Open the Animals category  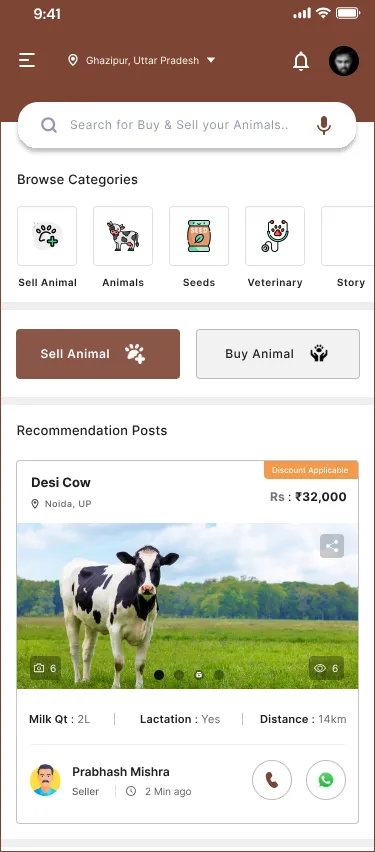pyautogui.click(x=123, y=236)
